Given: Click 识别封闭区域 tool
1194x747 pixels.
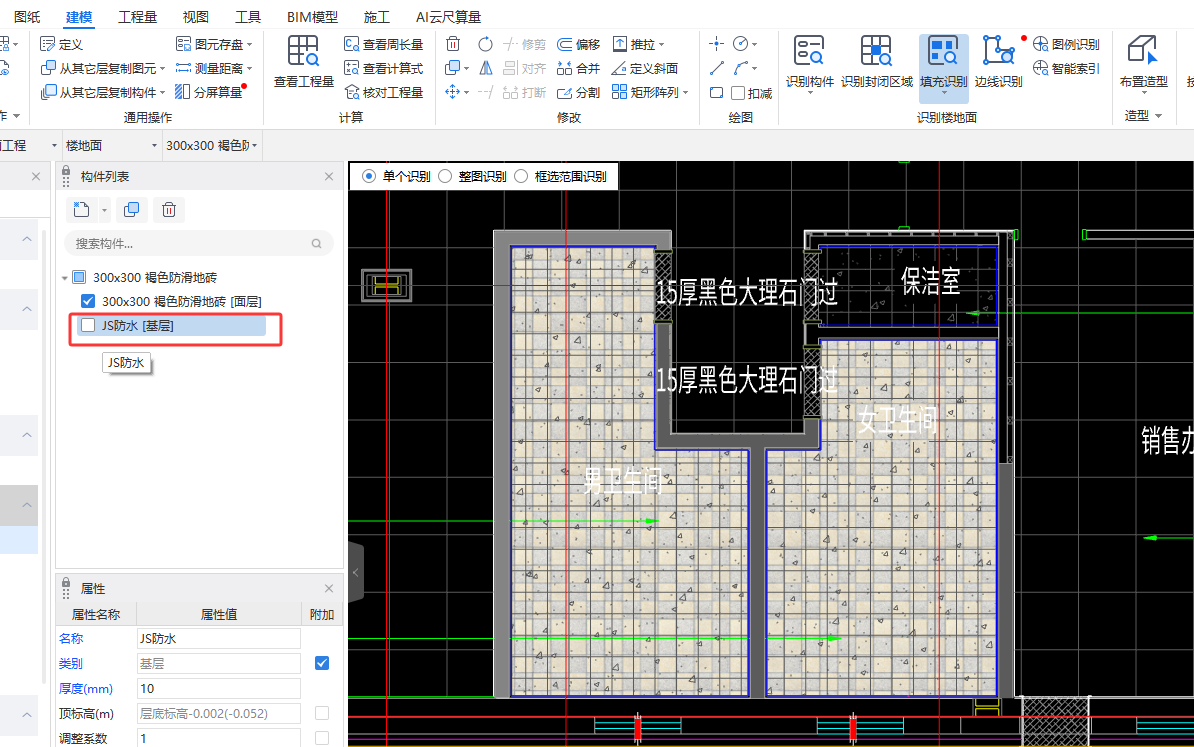Looking at the screenshot, I should (876, 62).
